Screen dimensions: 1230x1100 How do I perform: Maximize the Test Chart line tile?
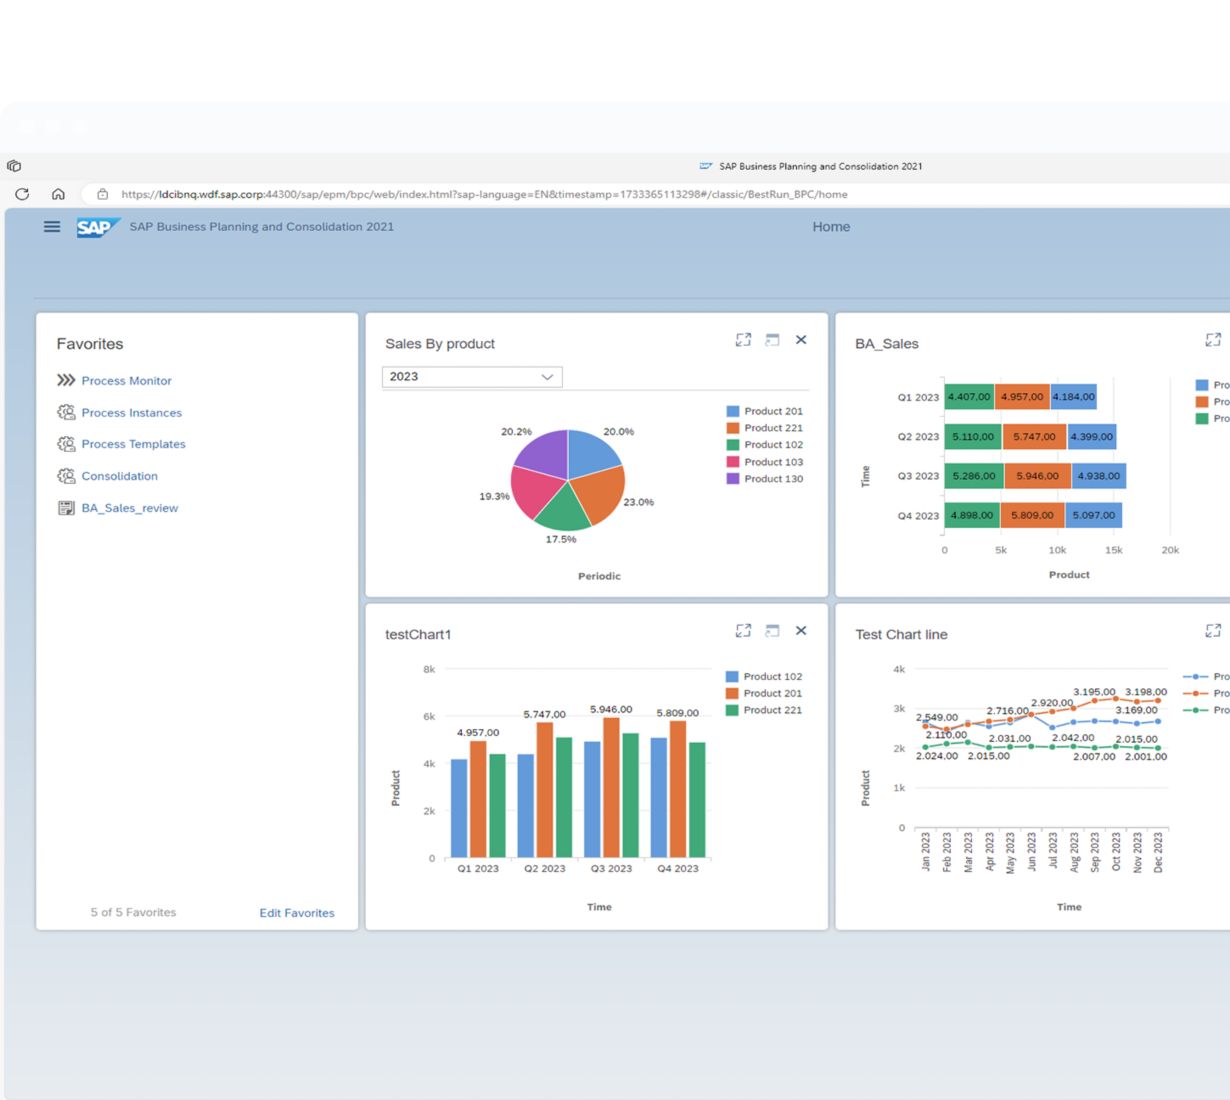coord(1213,631)
